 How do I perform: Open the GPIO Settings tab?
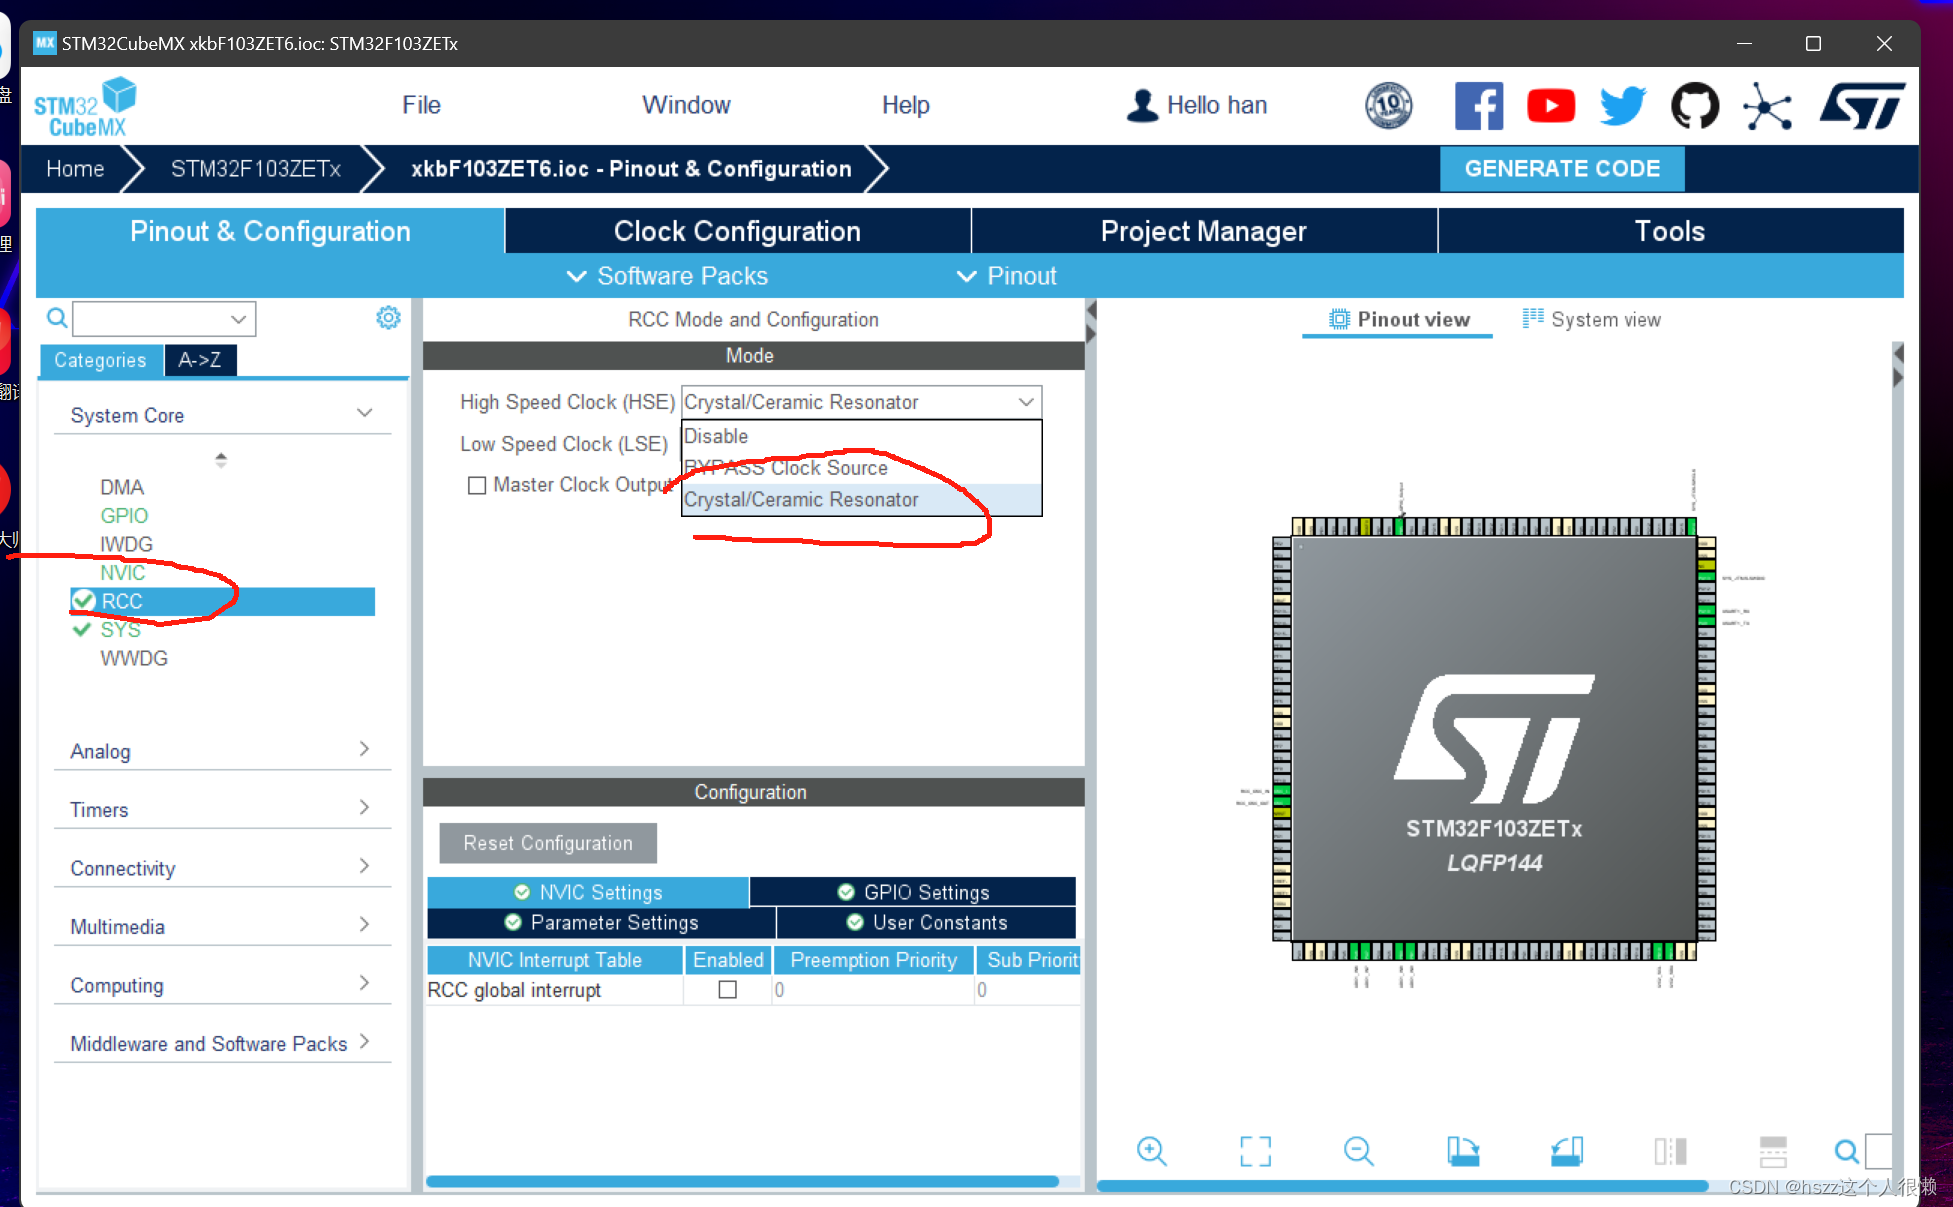pyautogui.click(x=913, y=892)
